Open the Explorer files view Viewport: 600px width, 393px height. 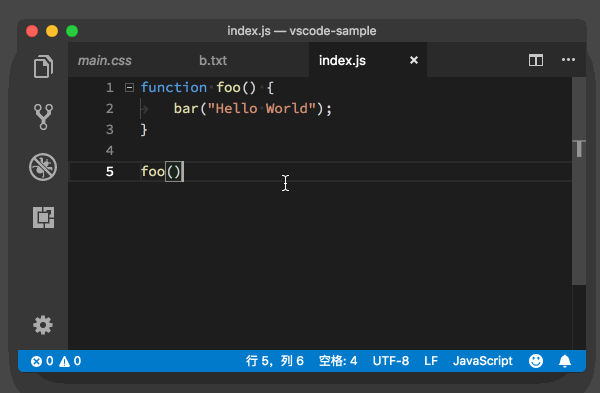pyautogui.click(x=43, y=67)
